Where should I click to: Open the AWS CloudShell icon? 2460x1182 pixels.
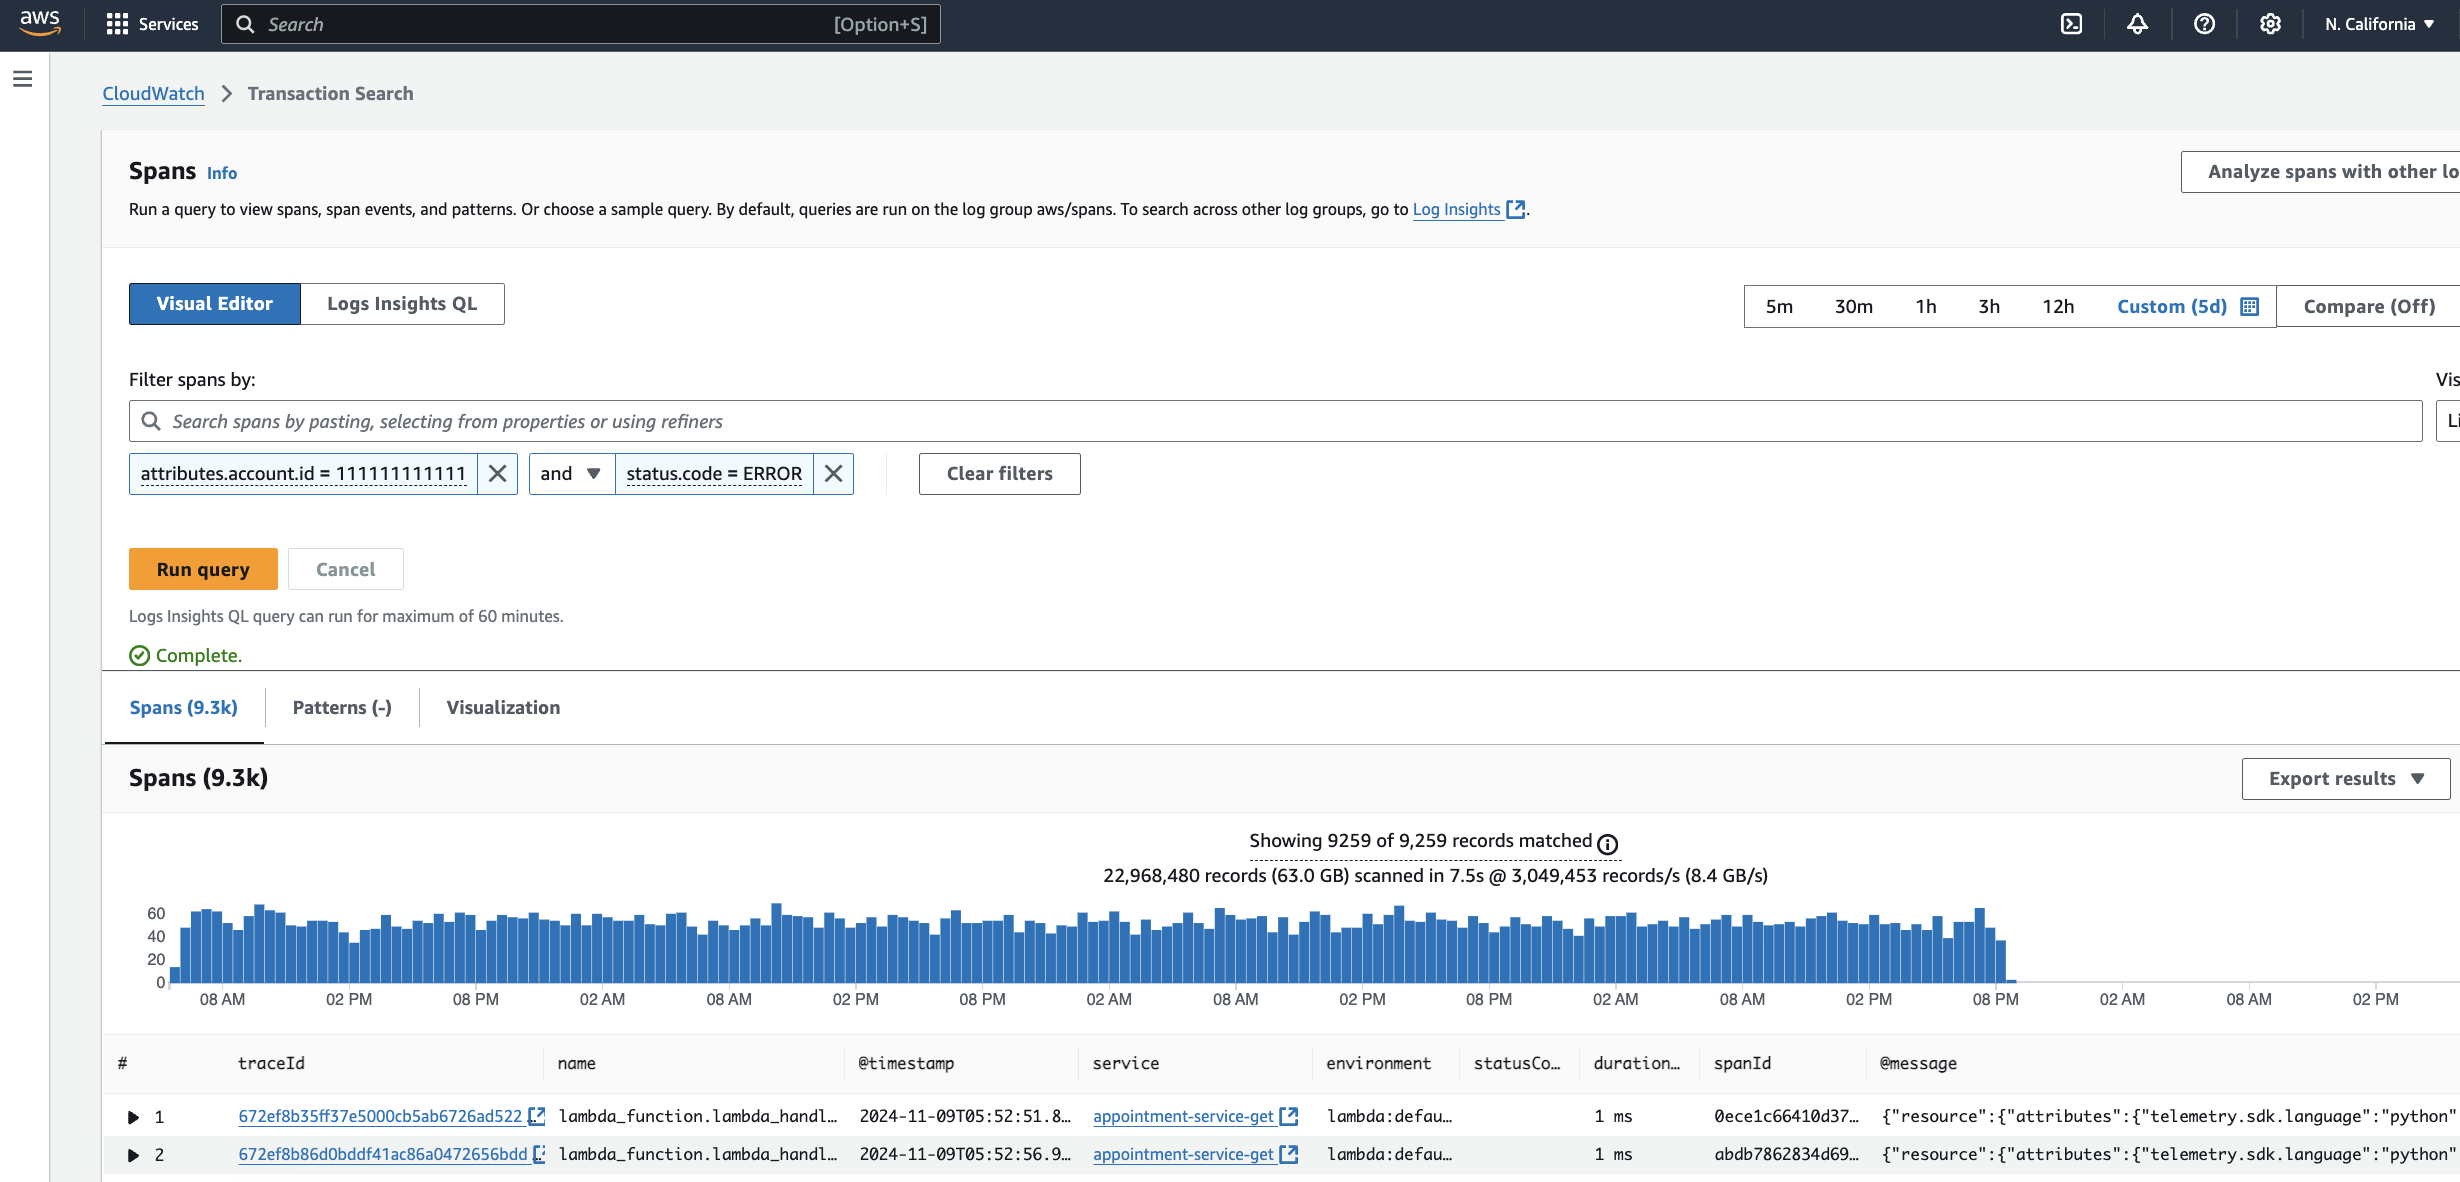(2071, 24)
